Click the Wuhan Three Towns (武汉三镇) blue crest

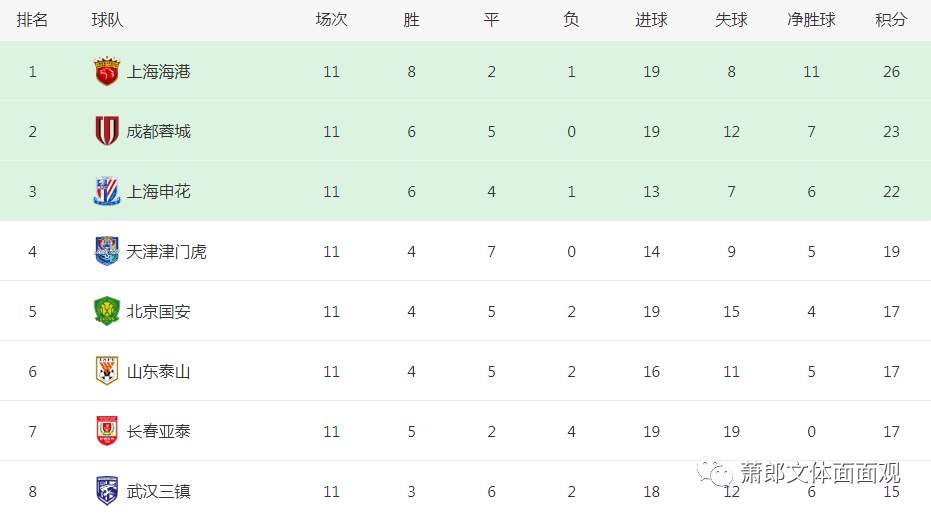(x=107, y=491)
